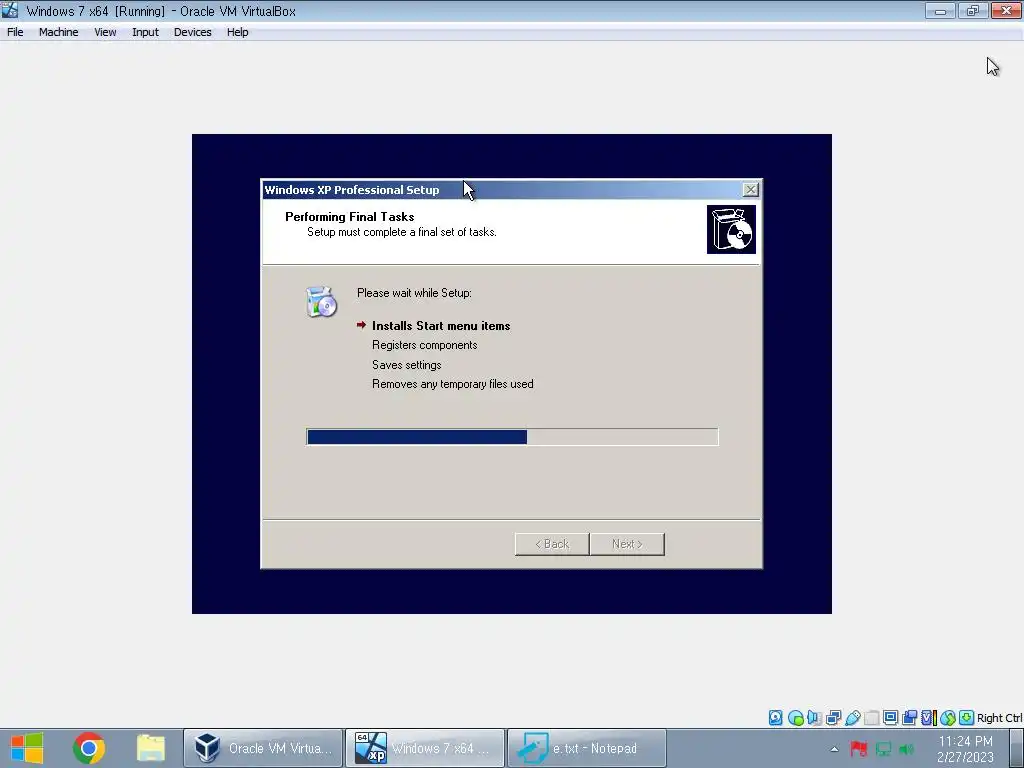Click the optical disk status icon
This screenshot has height=768, width=1024.
(x=795, y=718)
